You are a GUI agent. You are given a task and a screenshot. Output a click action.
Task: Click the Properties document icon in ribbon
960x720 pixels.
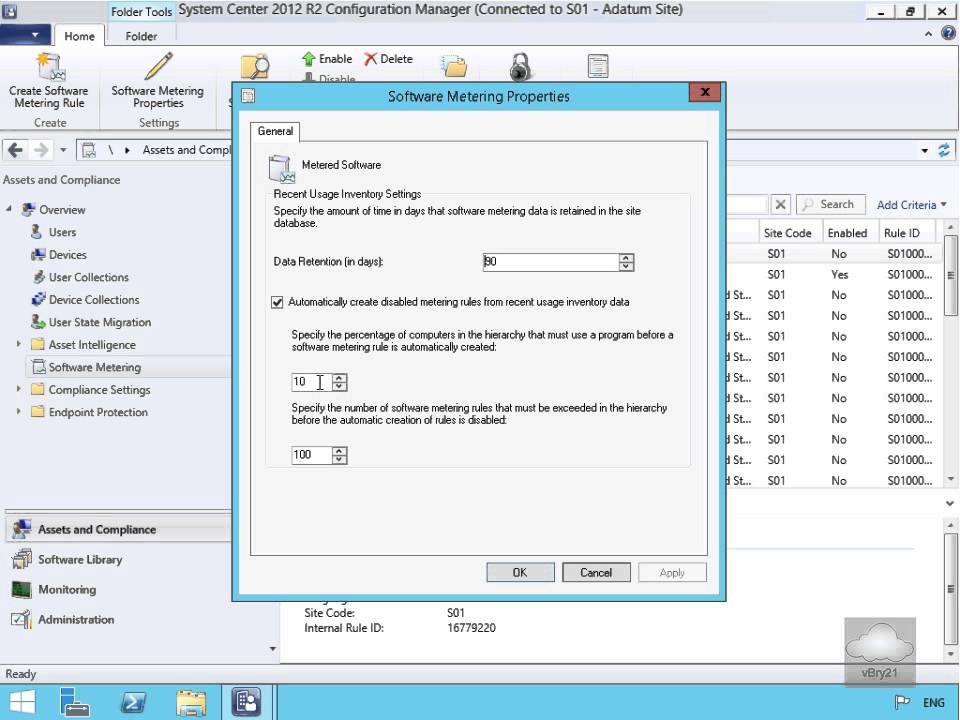[x=598, y=66]
